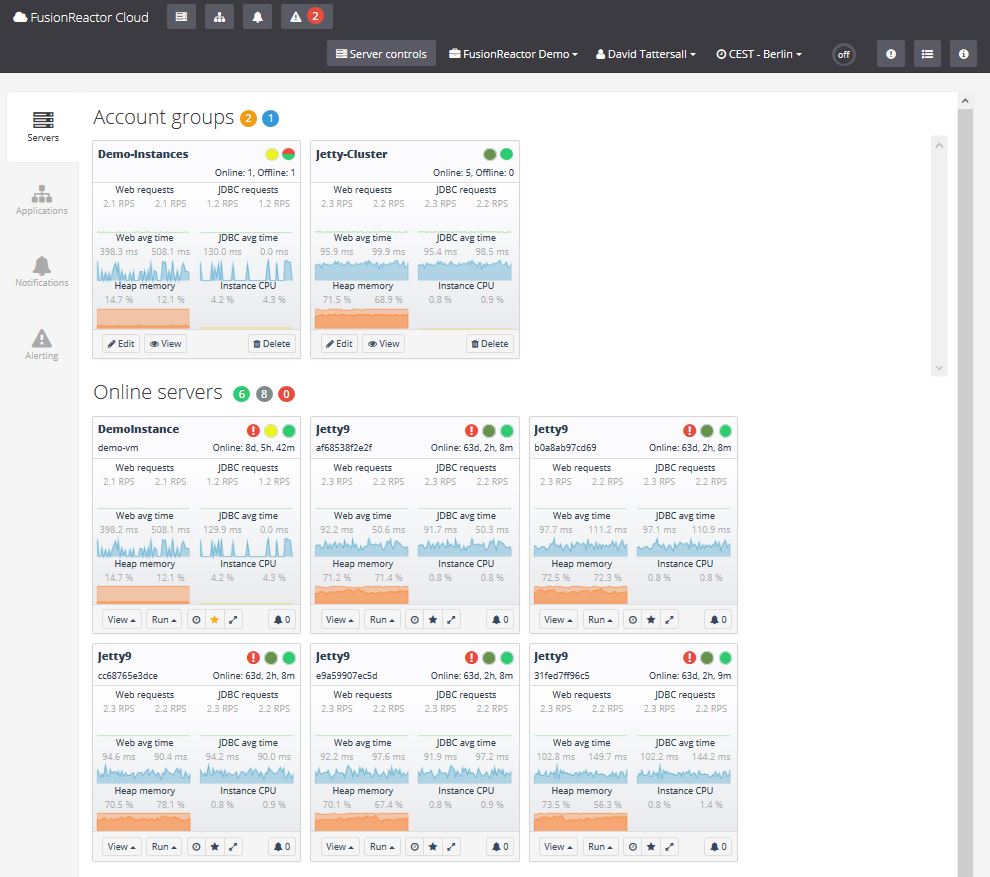Click the orange 2 badge beside Account groups
This screenshot has height=877, width=990.
pyautogui.click(x=248, y=118)
